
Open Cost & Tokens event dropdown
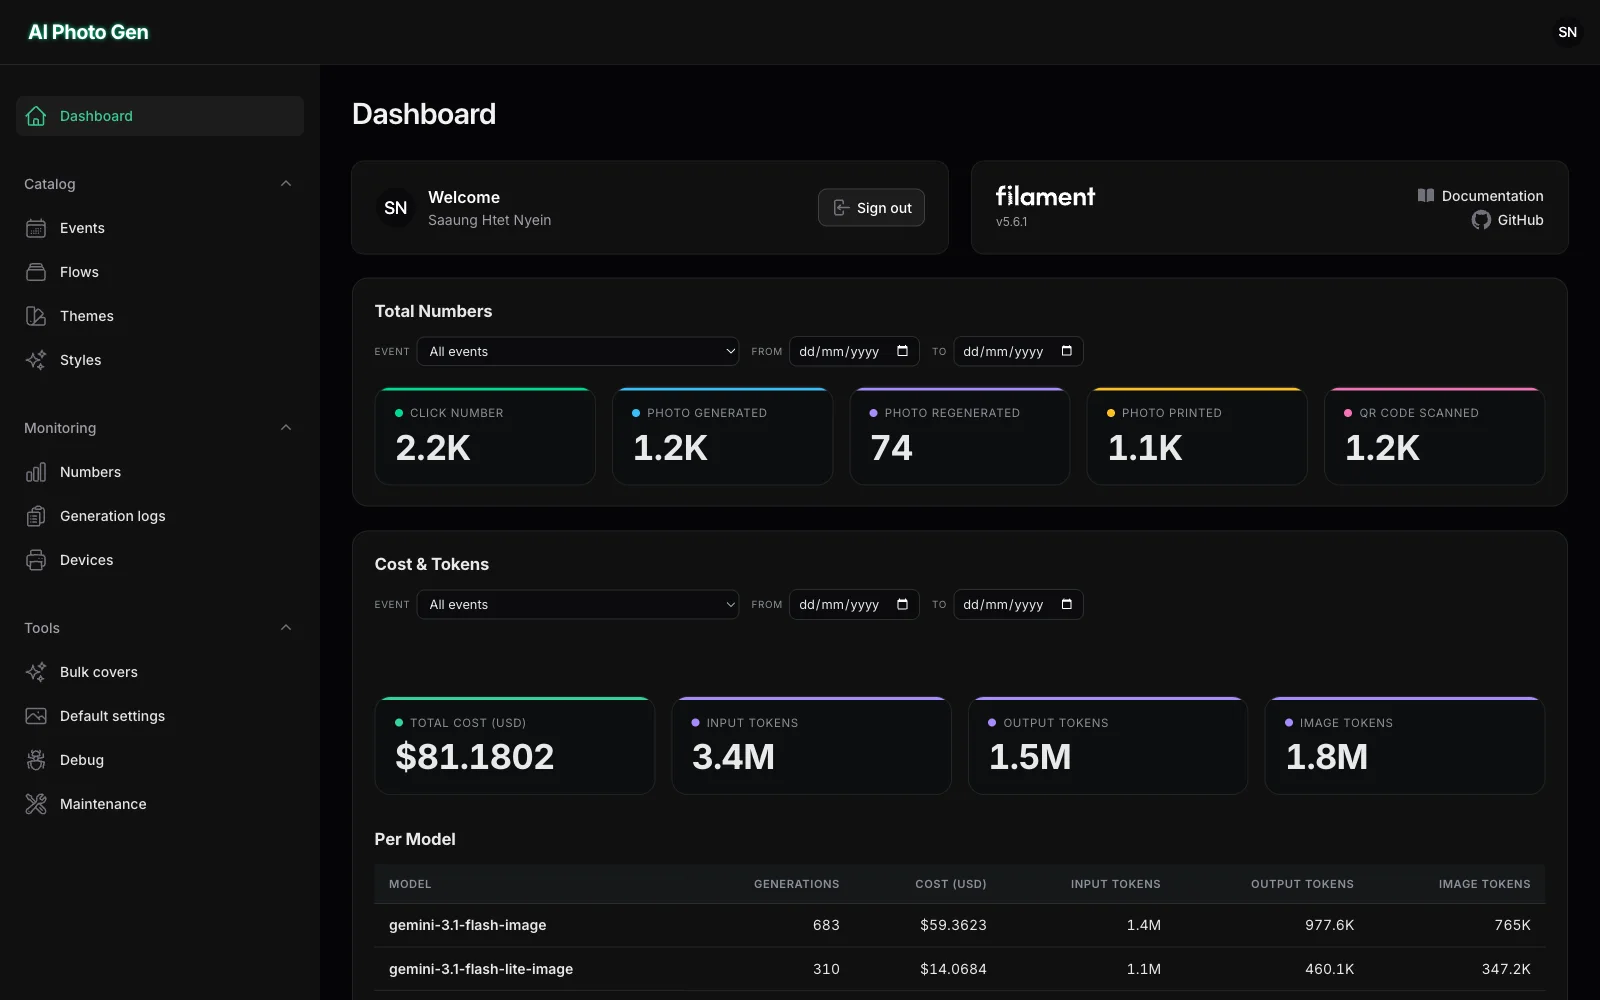pos(578,604)
